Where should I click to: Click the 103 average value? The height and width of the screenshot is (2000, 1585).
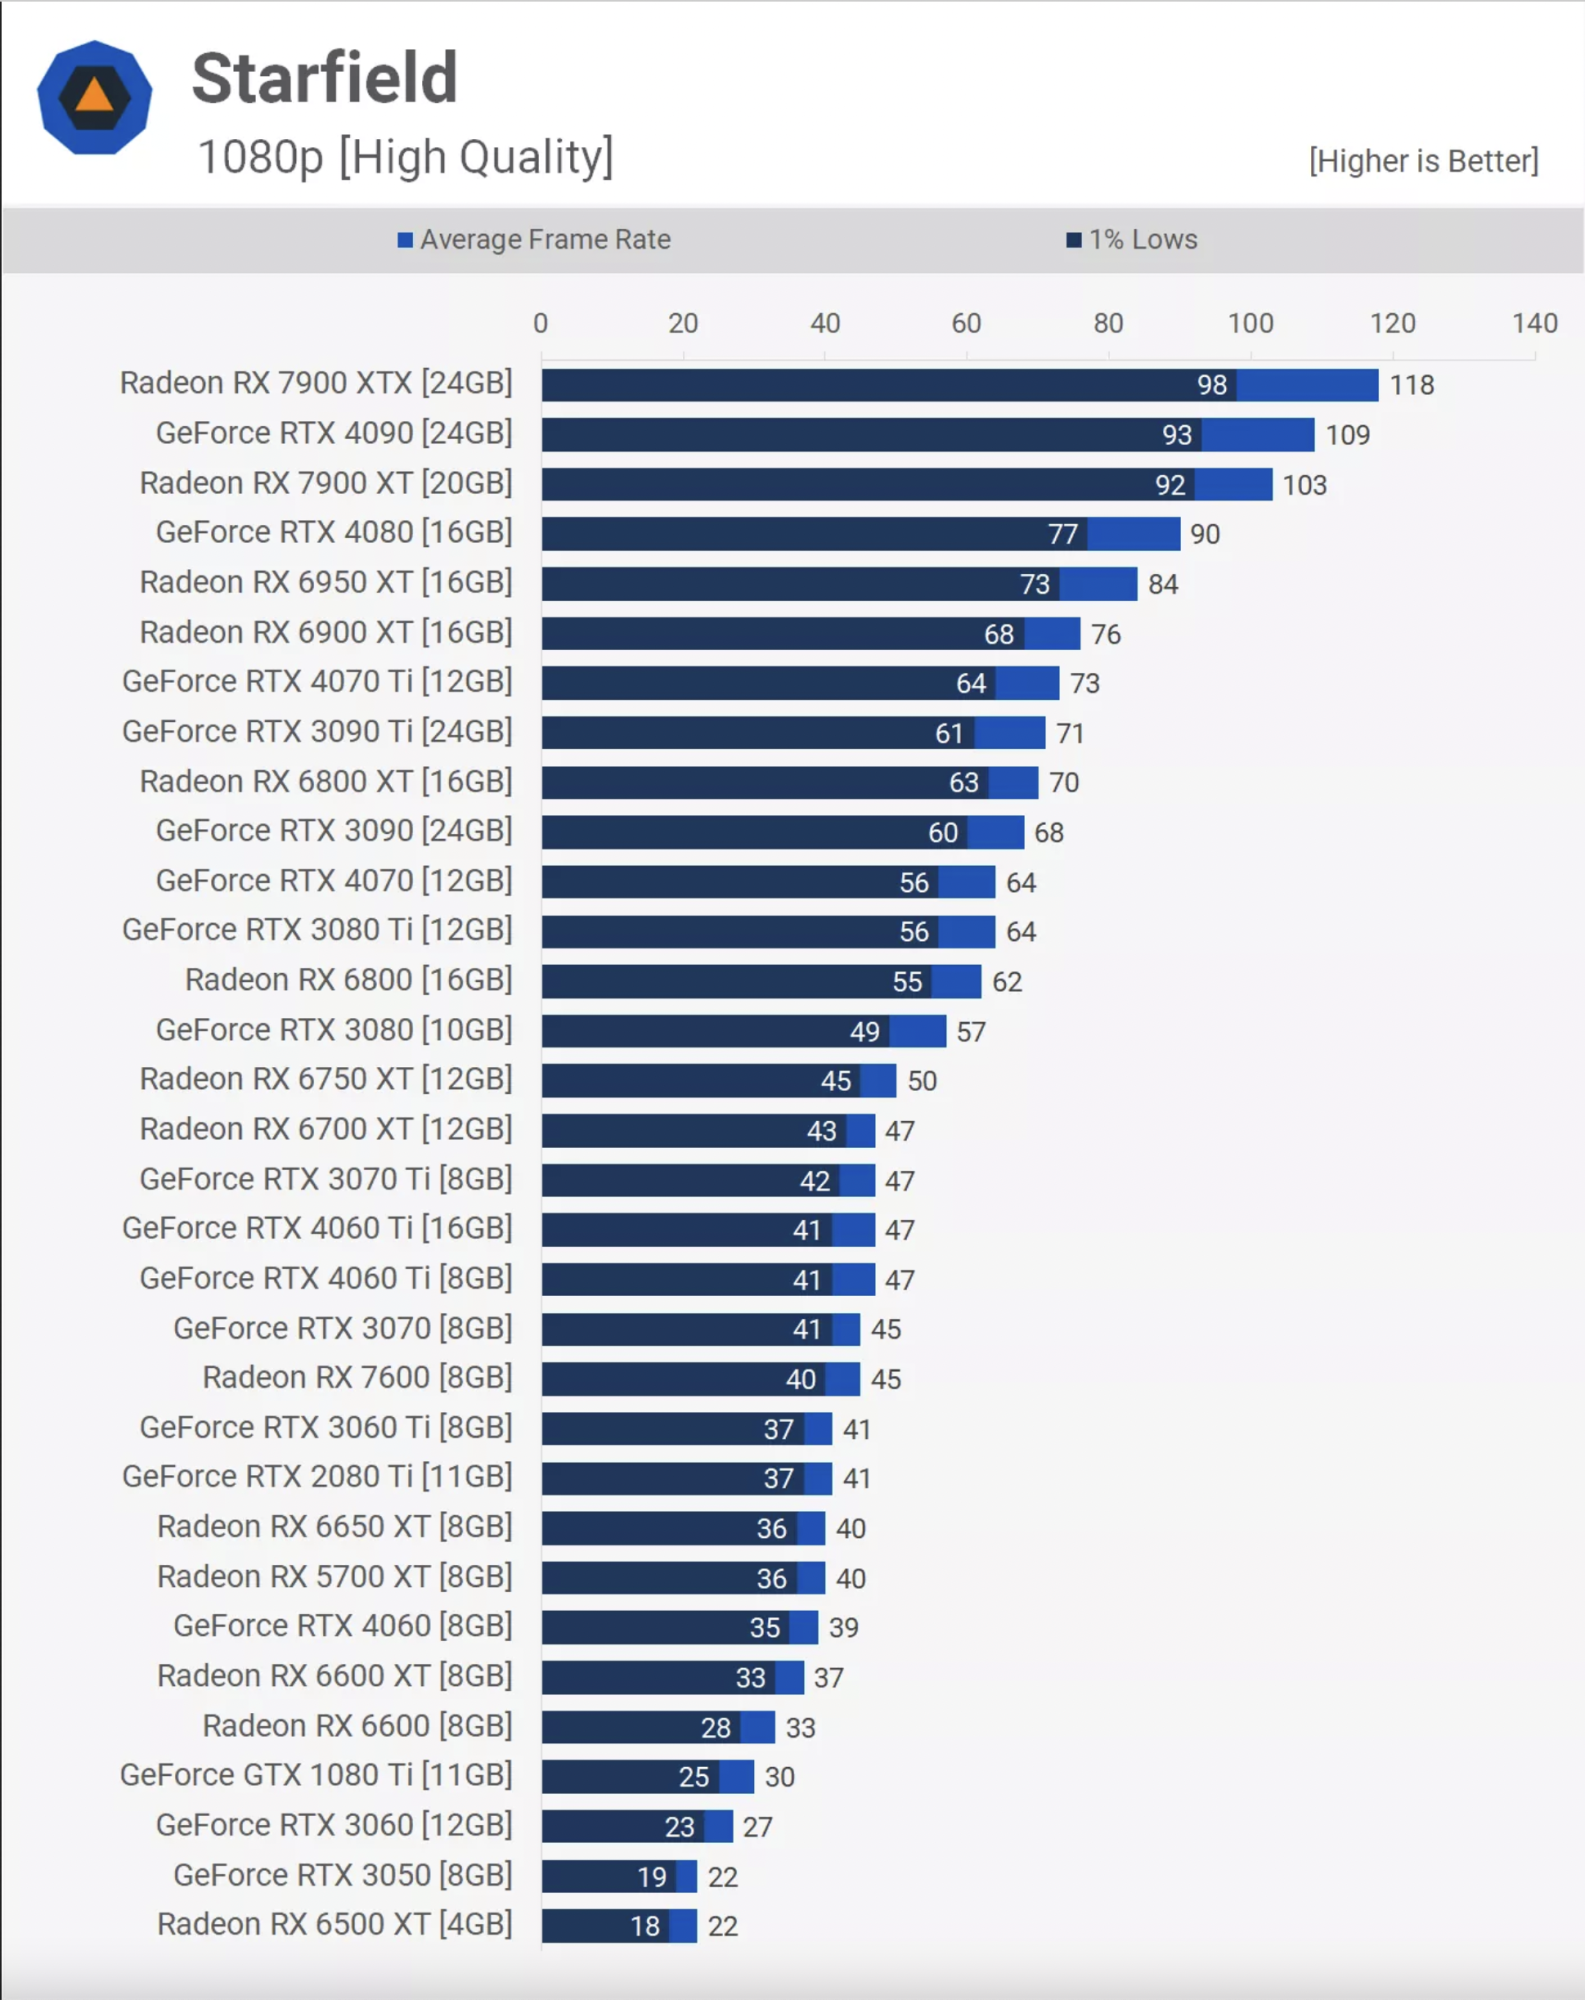[1305, 485]
